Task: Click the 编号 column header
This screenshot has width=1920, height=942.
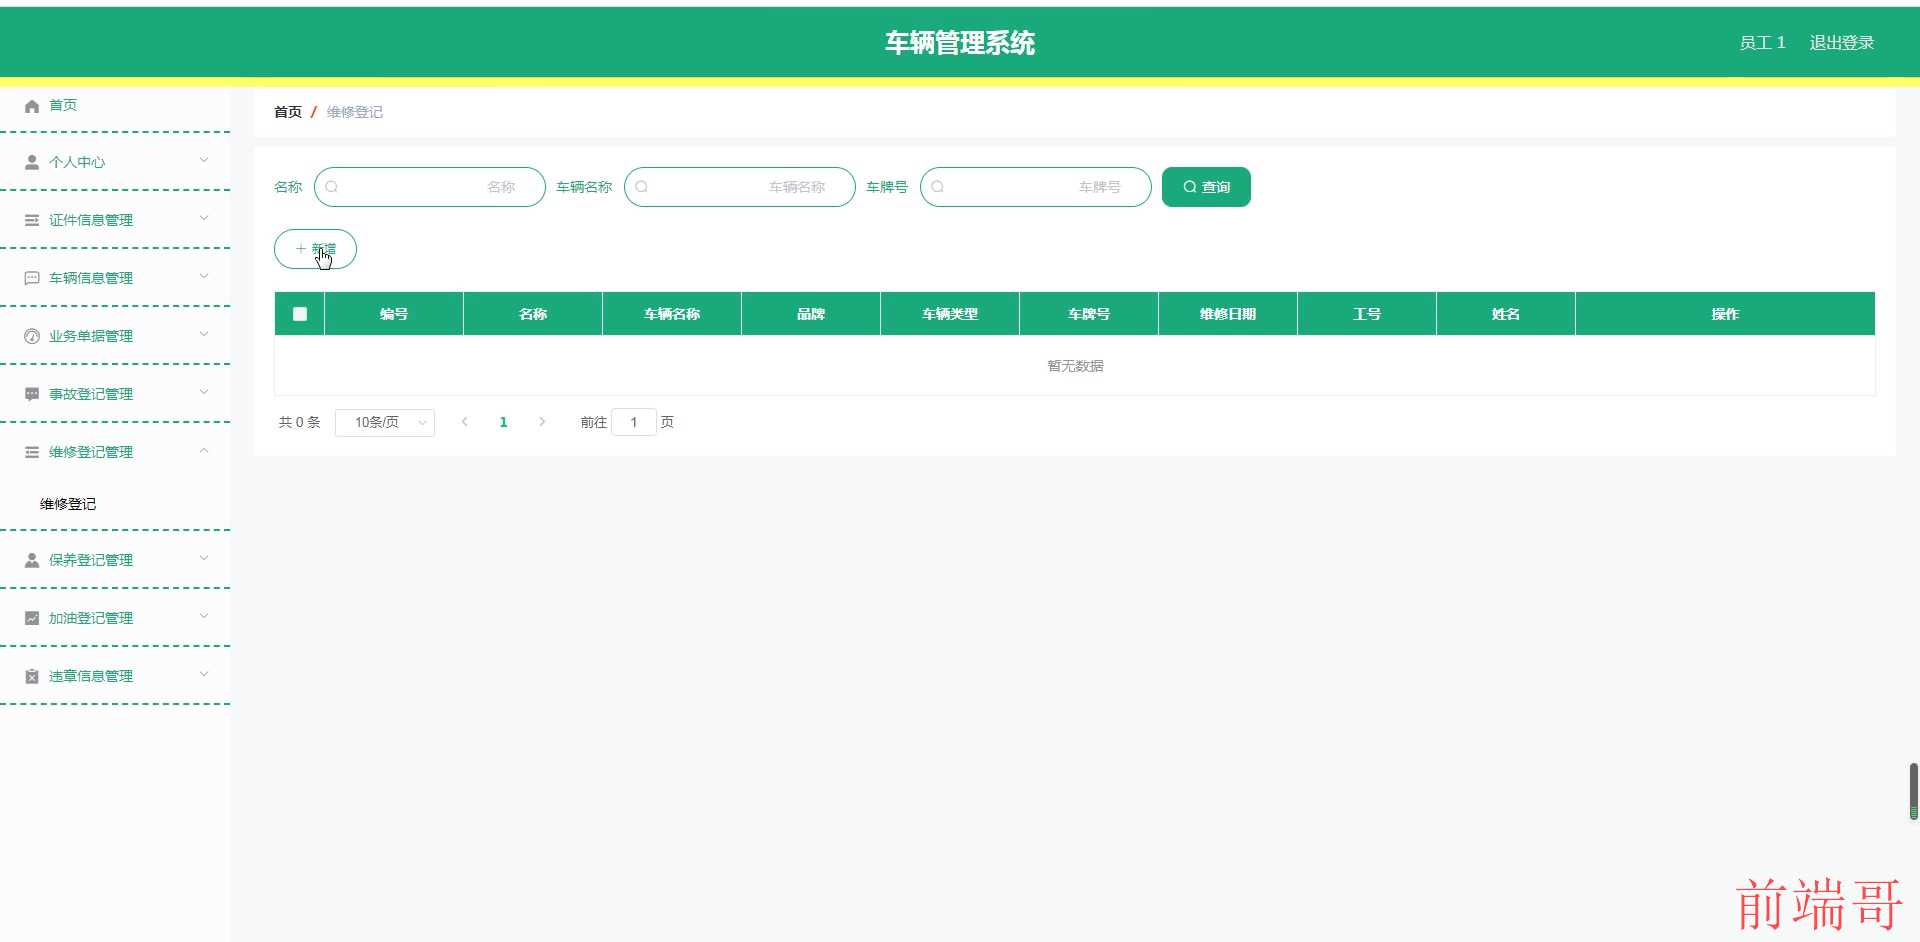Action: [x=394, y=314]
